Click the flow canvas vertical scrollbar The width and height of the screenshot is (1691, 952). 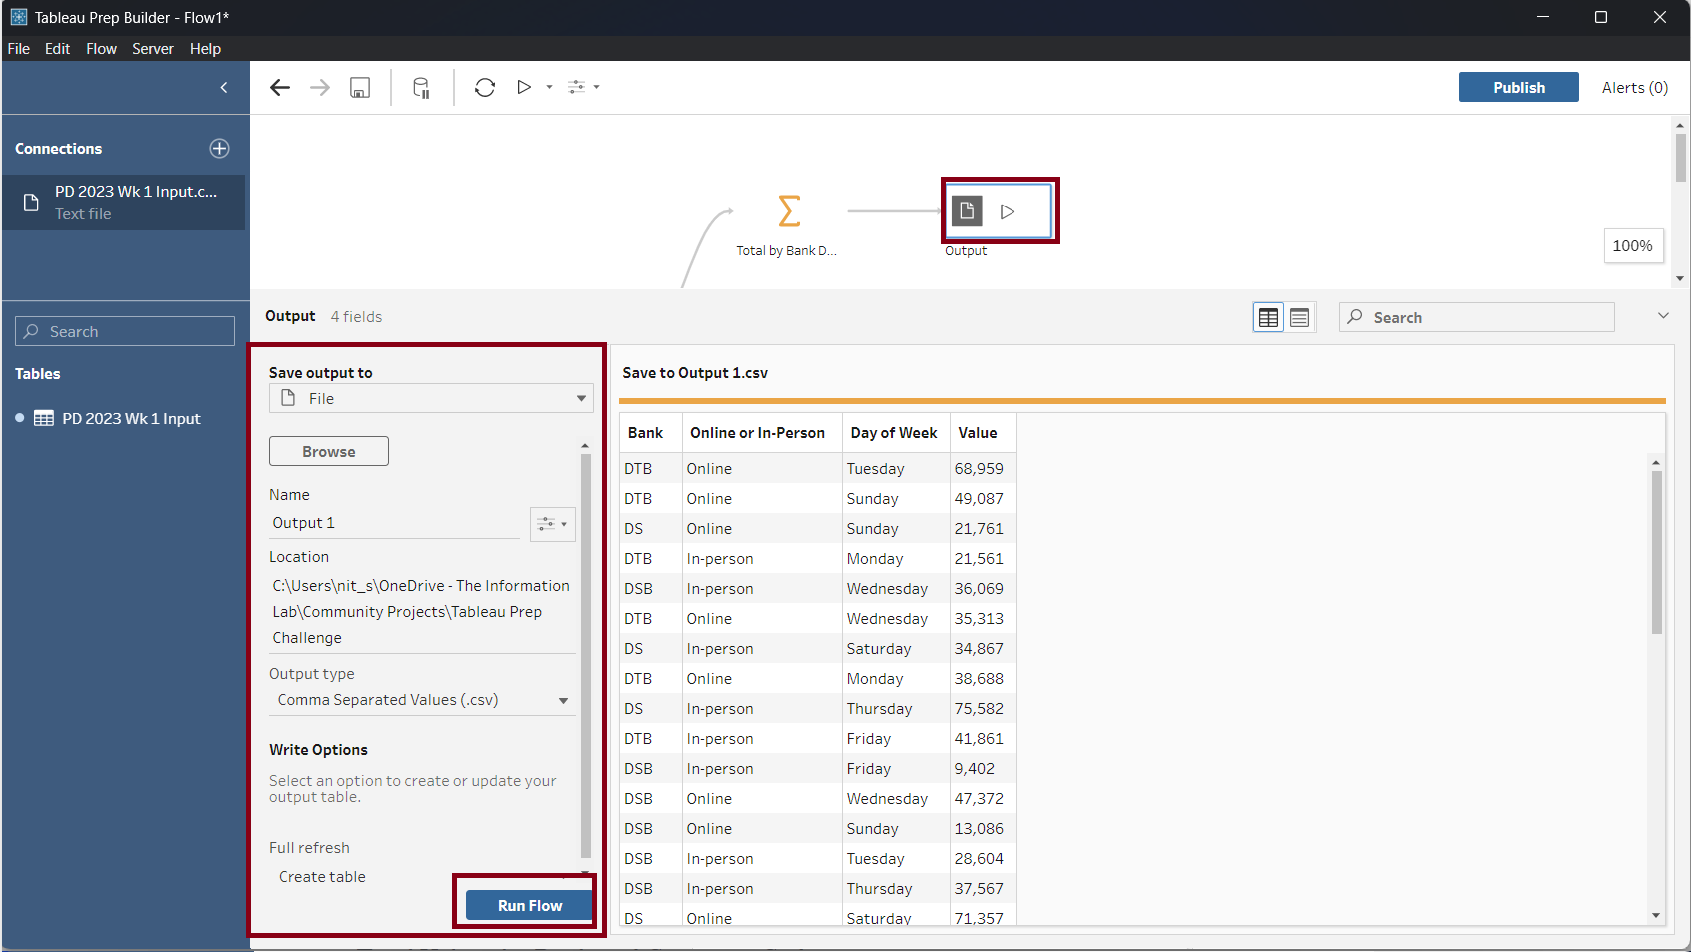coord(1680,158)
